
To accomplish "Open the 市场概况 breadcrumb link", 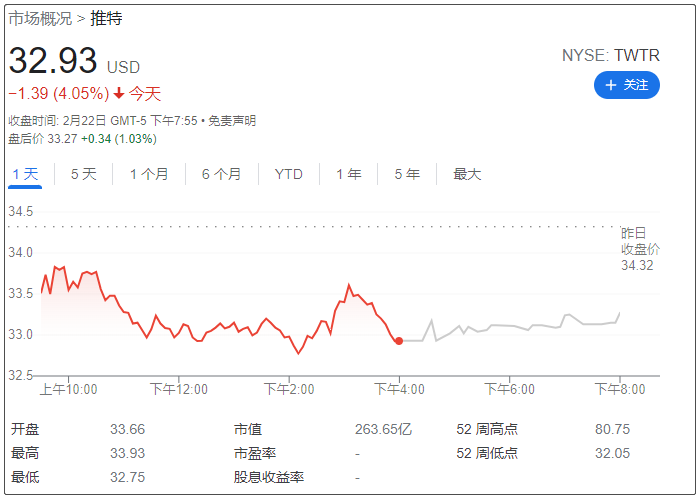I will [x=40, y=19].
